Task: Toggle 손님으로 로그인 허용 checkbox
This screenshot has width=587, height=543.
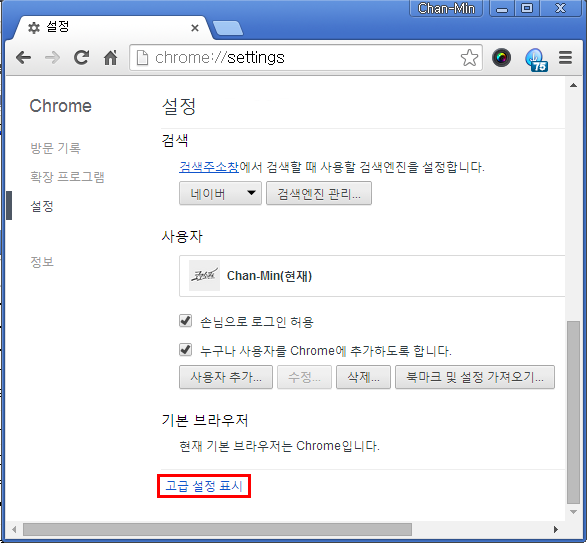Action: pos(185,321)
